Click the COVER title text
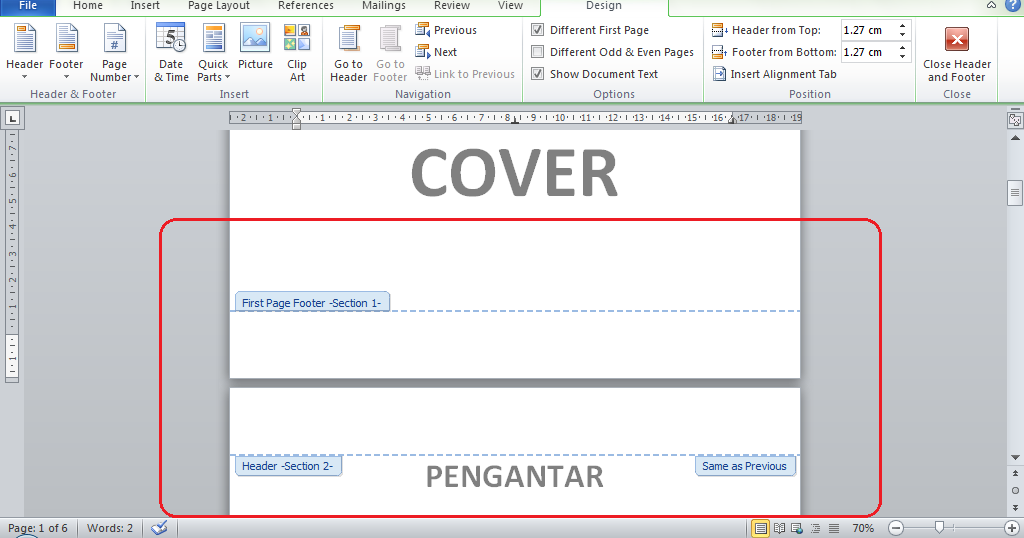This screenshot has width=1024, height=538. [x=515, y=172]
